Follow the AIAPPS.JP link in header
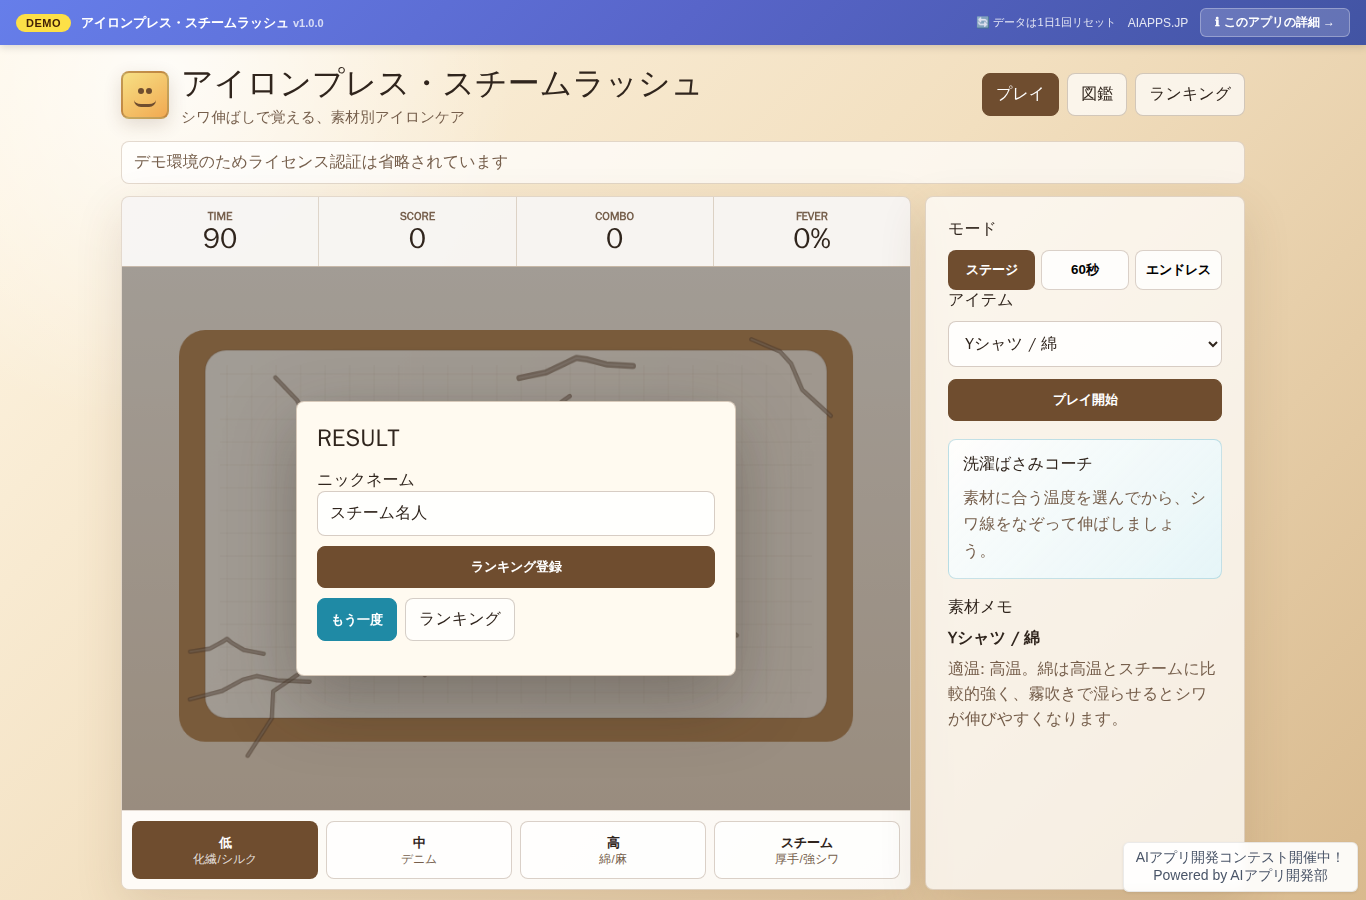1366x900 pixels. (x=1158, y=23)
